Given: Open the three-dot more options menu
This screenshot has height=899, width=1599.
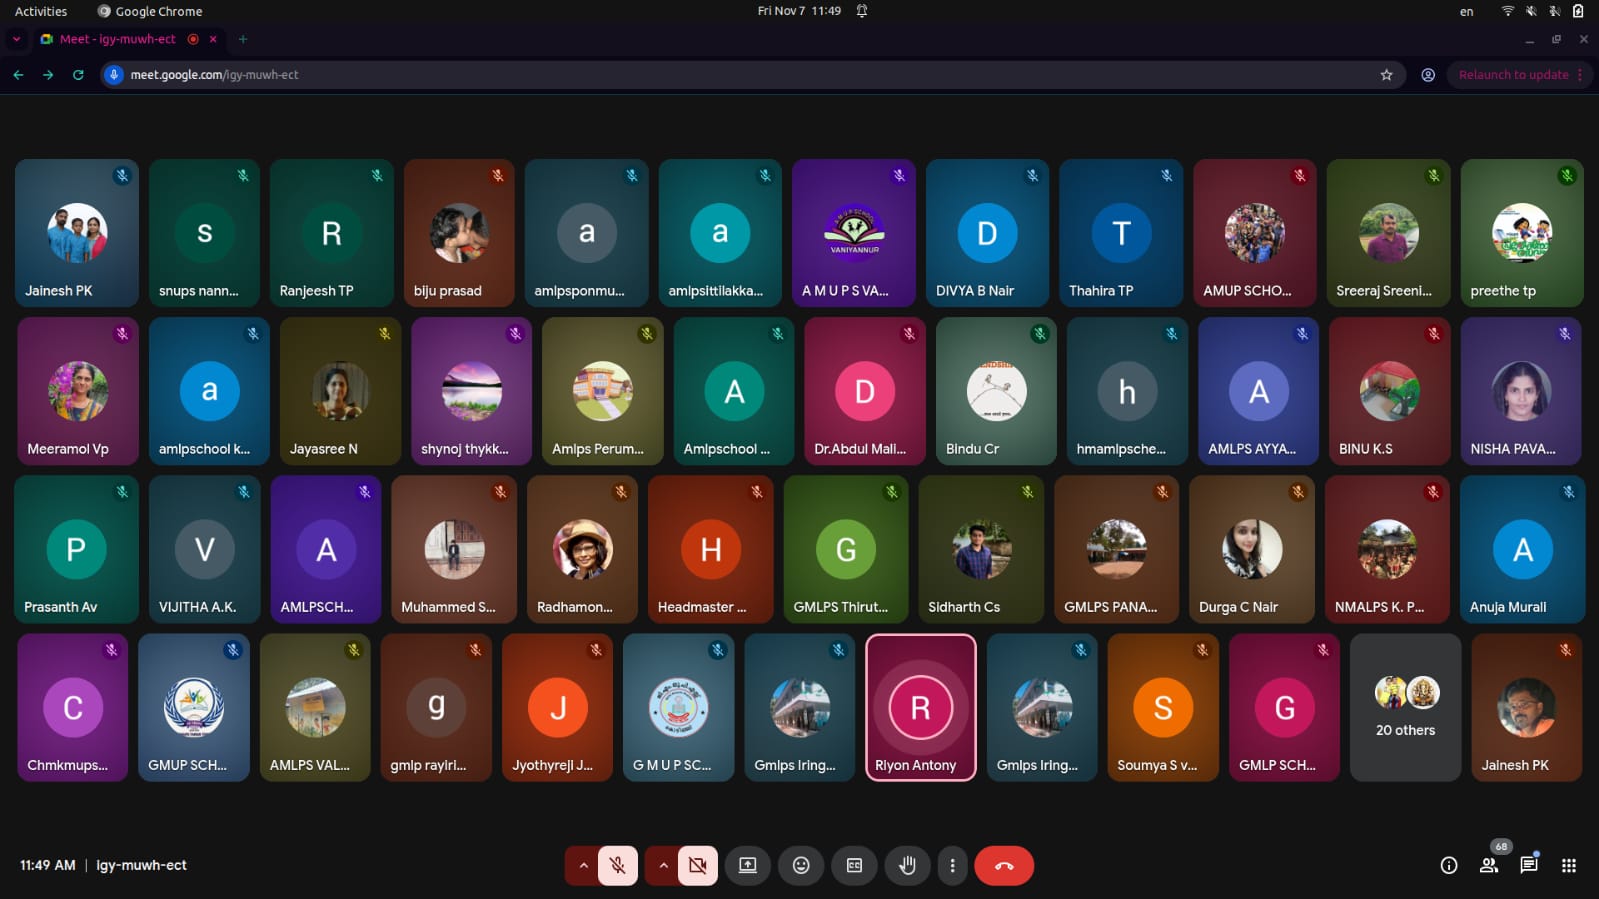Looking at the screenshot, I should click(x=952, y=866).
